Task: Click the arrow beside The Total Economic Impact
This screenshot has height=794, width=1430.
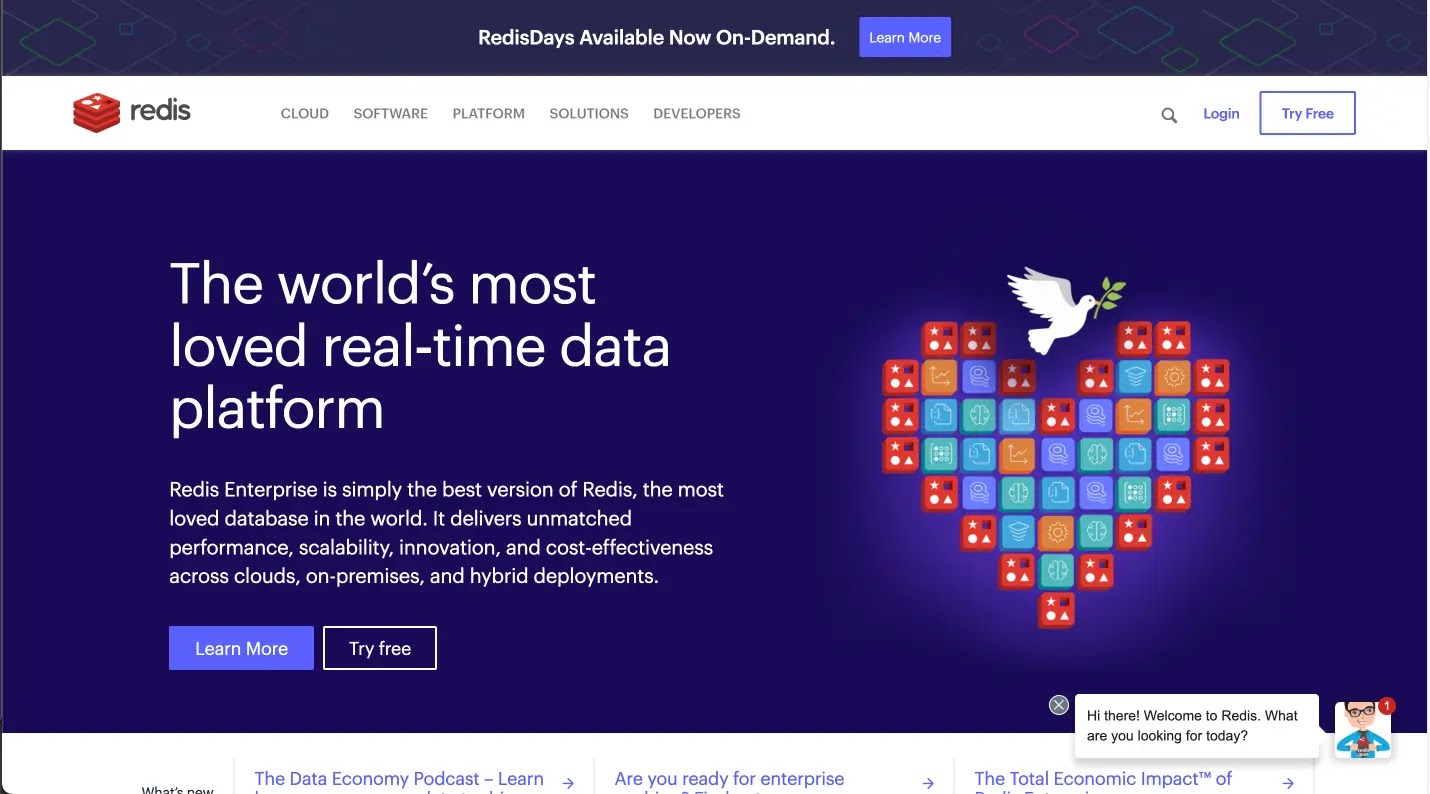Action: [x=1288, y=783]
